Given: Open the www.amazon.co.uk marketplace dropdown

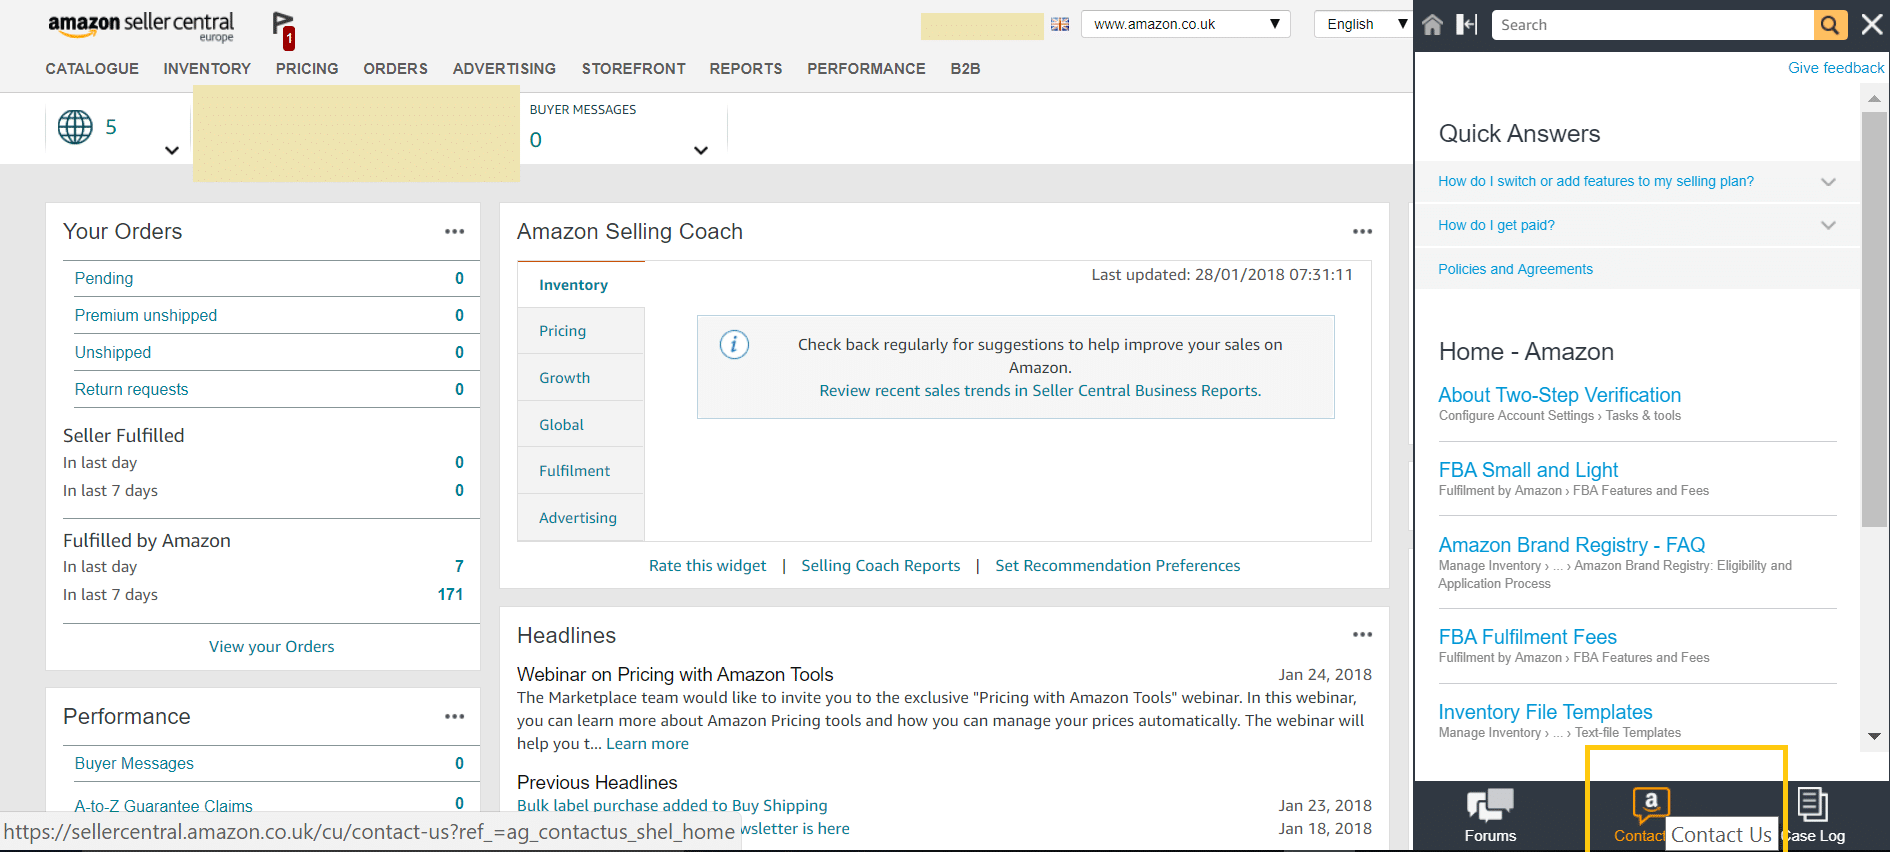Looking at the screenshot, I should (x=1185, y=24).
